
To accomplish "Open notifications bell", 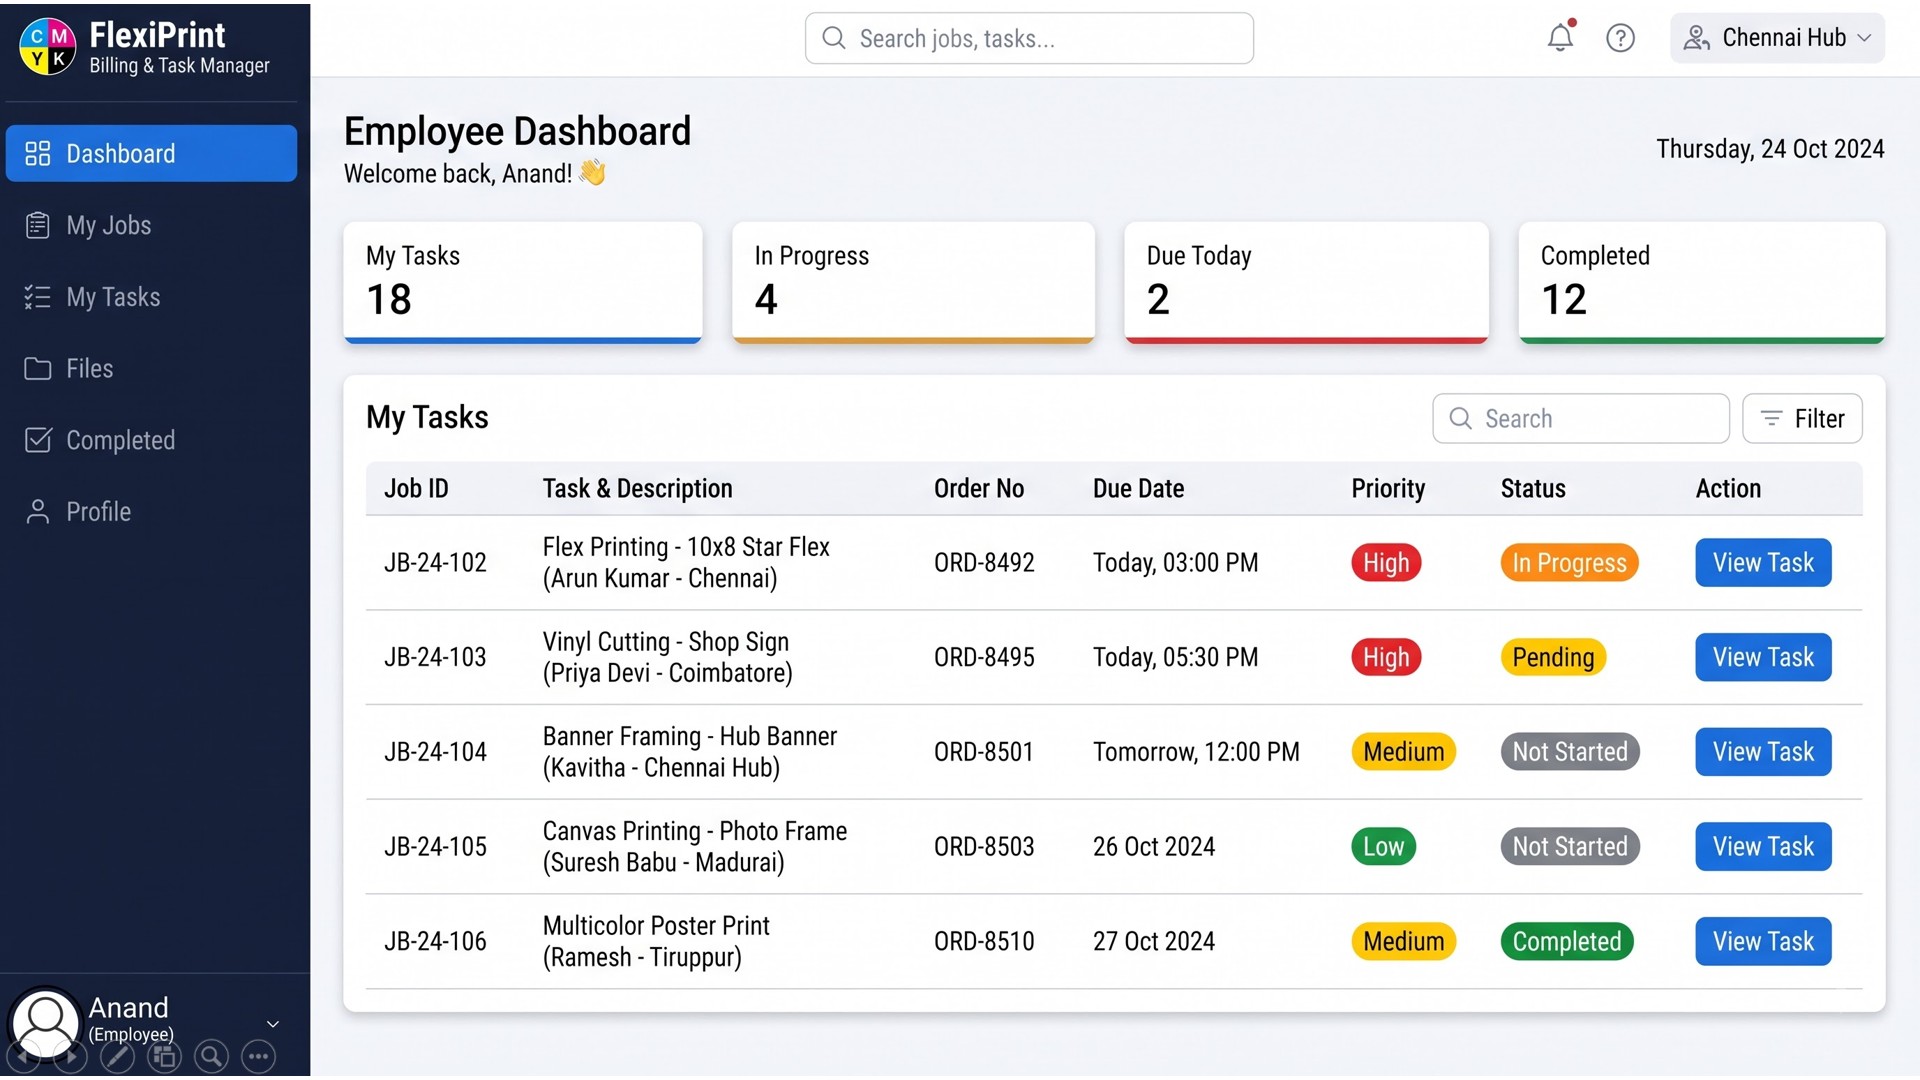I will [x=1560, y=38].
